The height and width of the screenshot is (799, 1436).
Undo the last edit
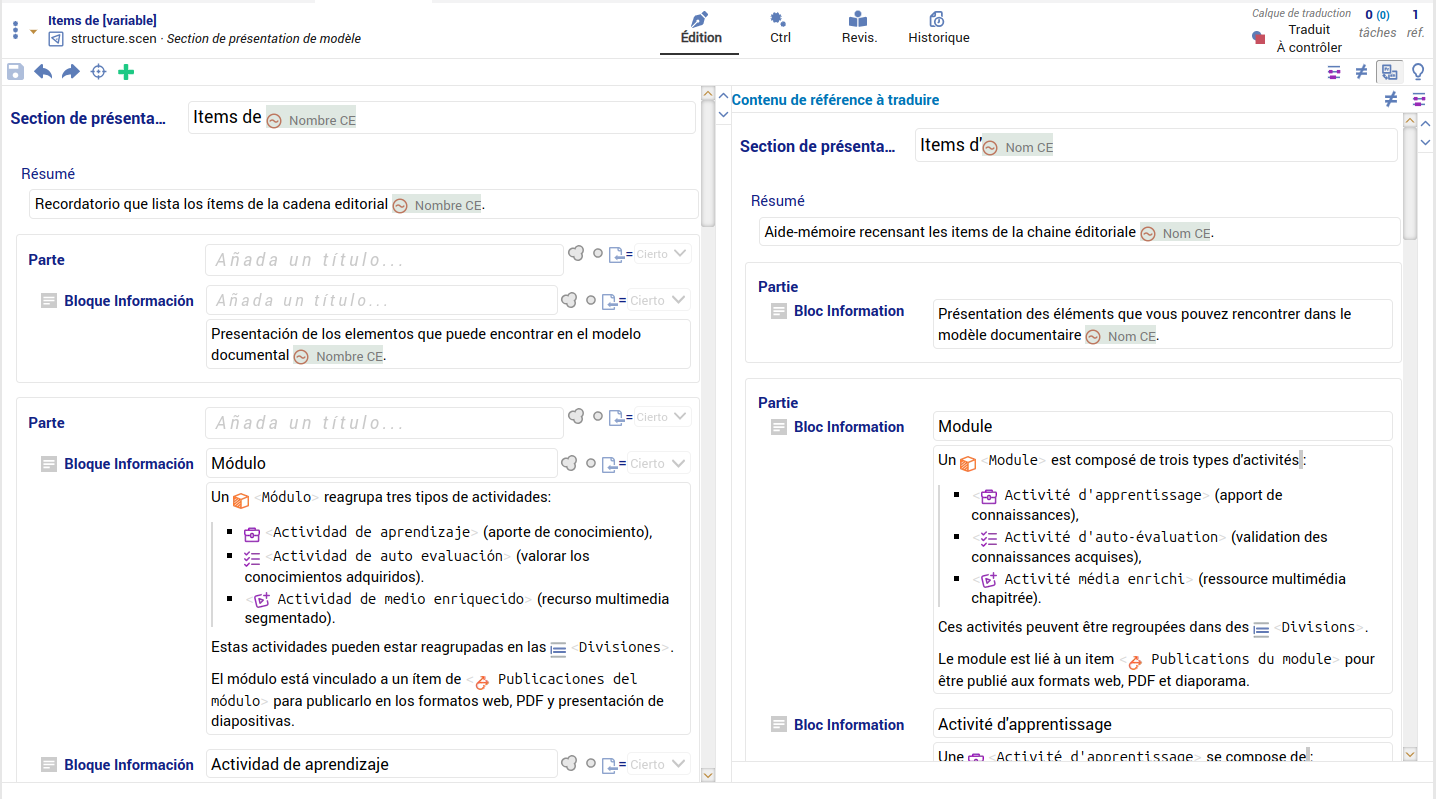[43, 72]
